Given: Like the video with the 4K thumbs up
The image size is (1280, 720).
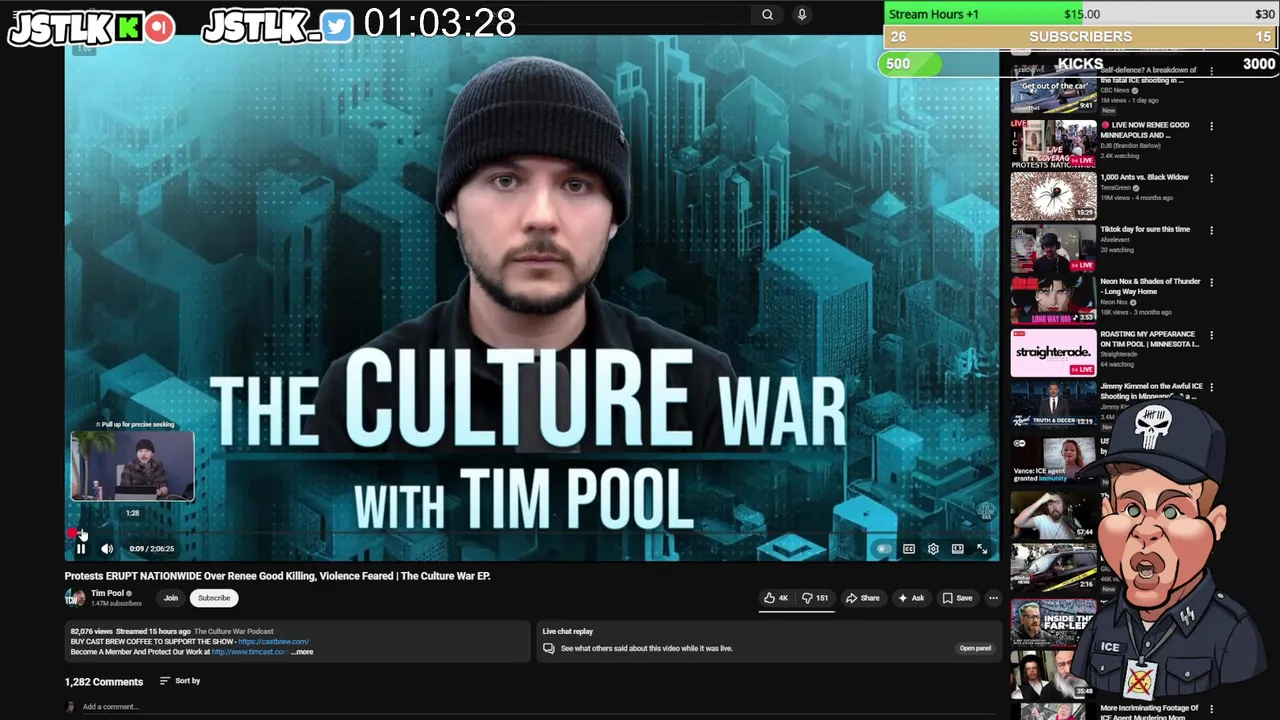Looking at the screenshot, I should point(776,598).
